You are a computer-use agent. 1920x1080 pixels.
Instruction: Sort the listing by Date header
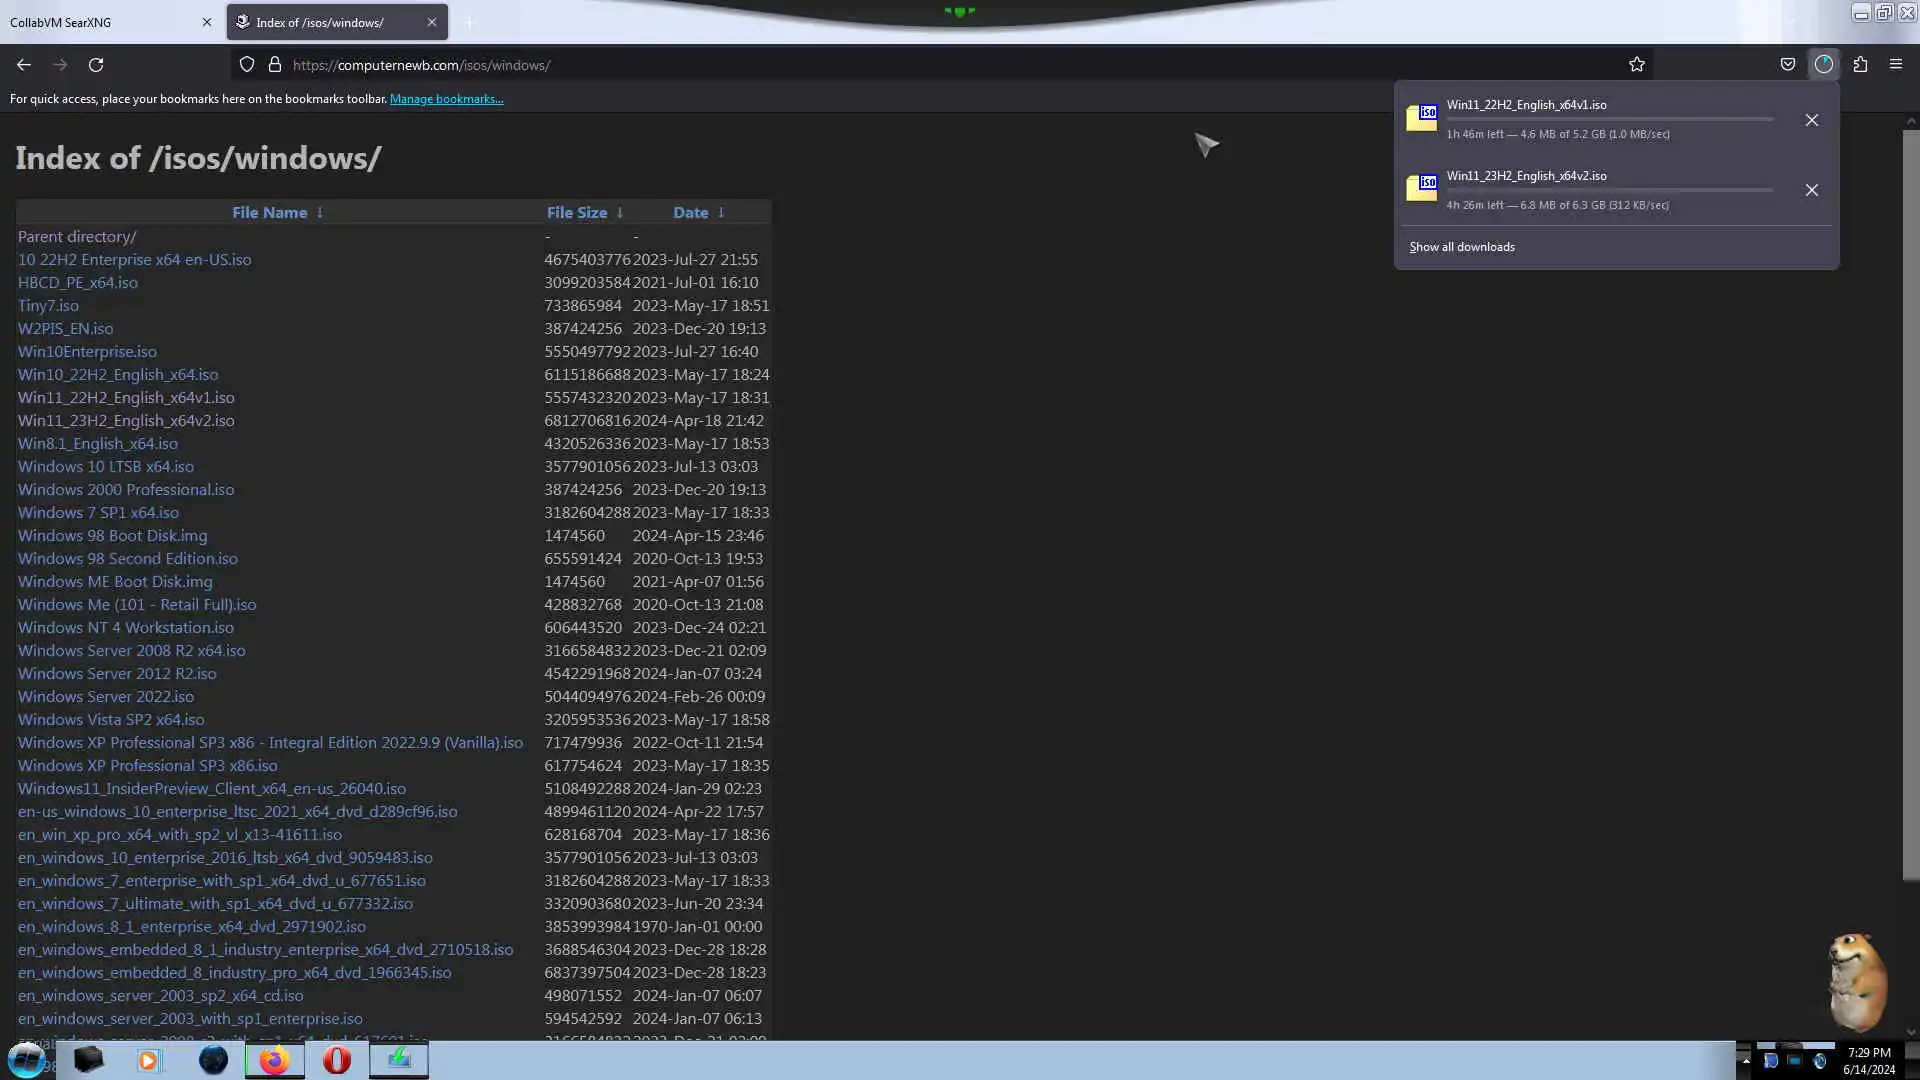[x=690, y=212]
